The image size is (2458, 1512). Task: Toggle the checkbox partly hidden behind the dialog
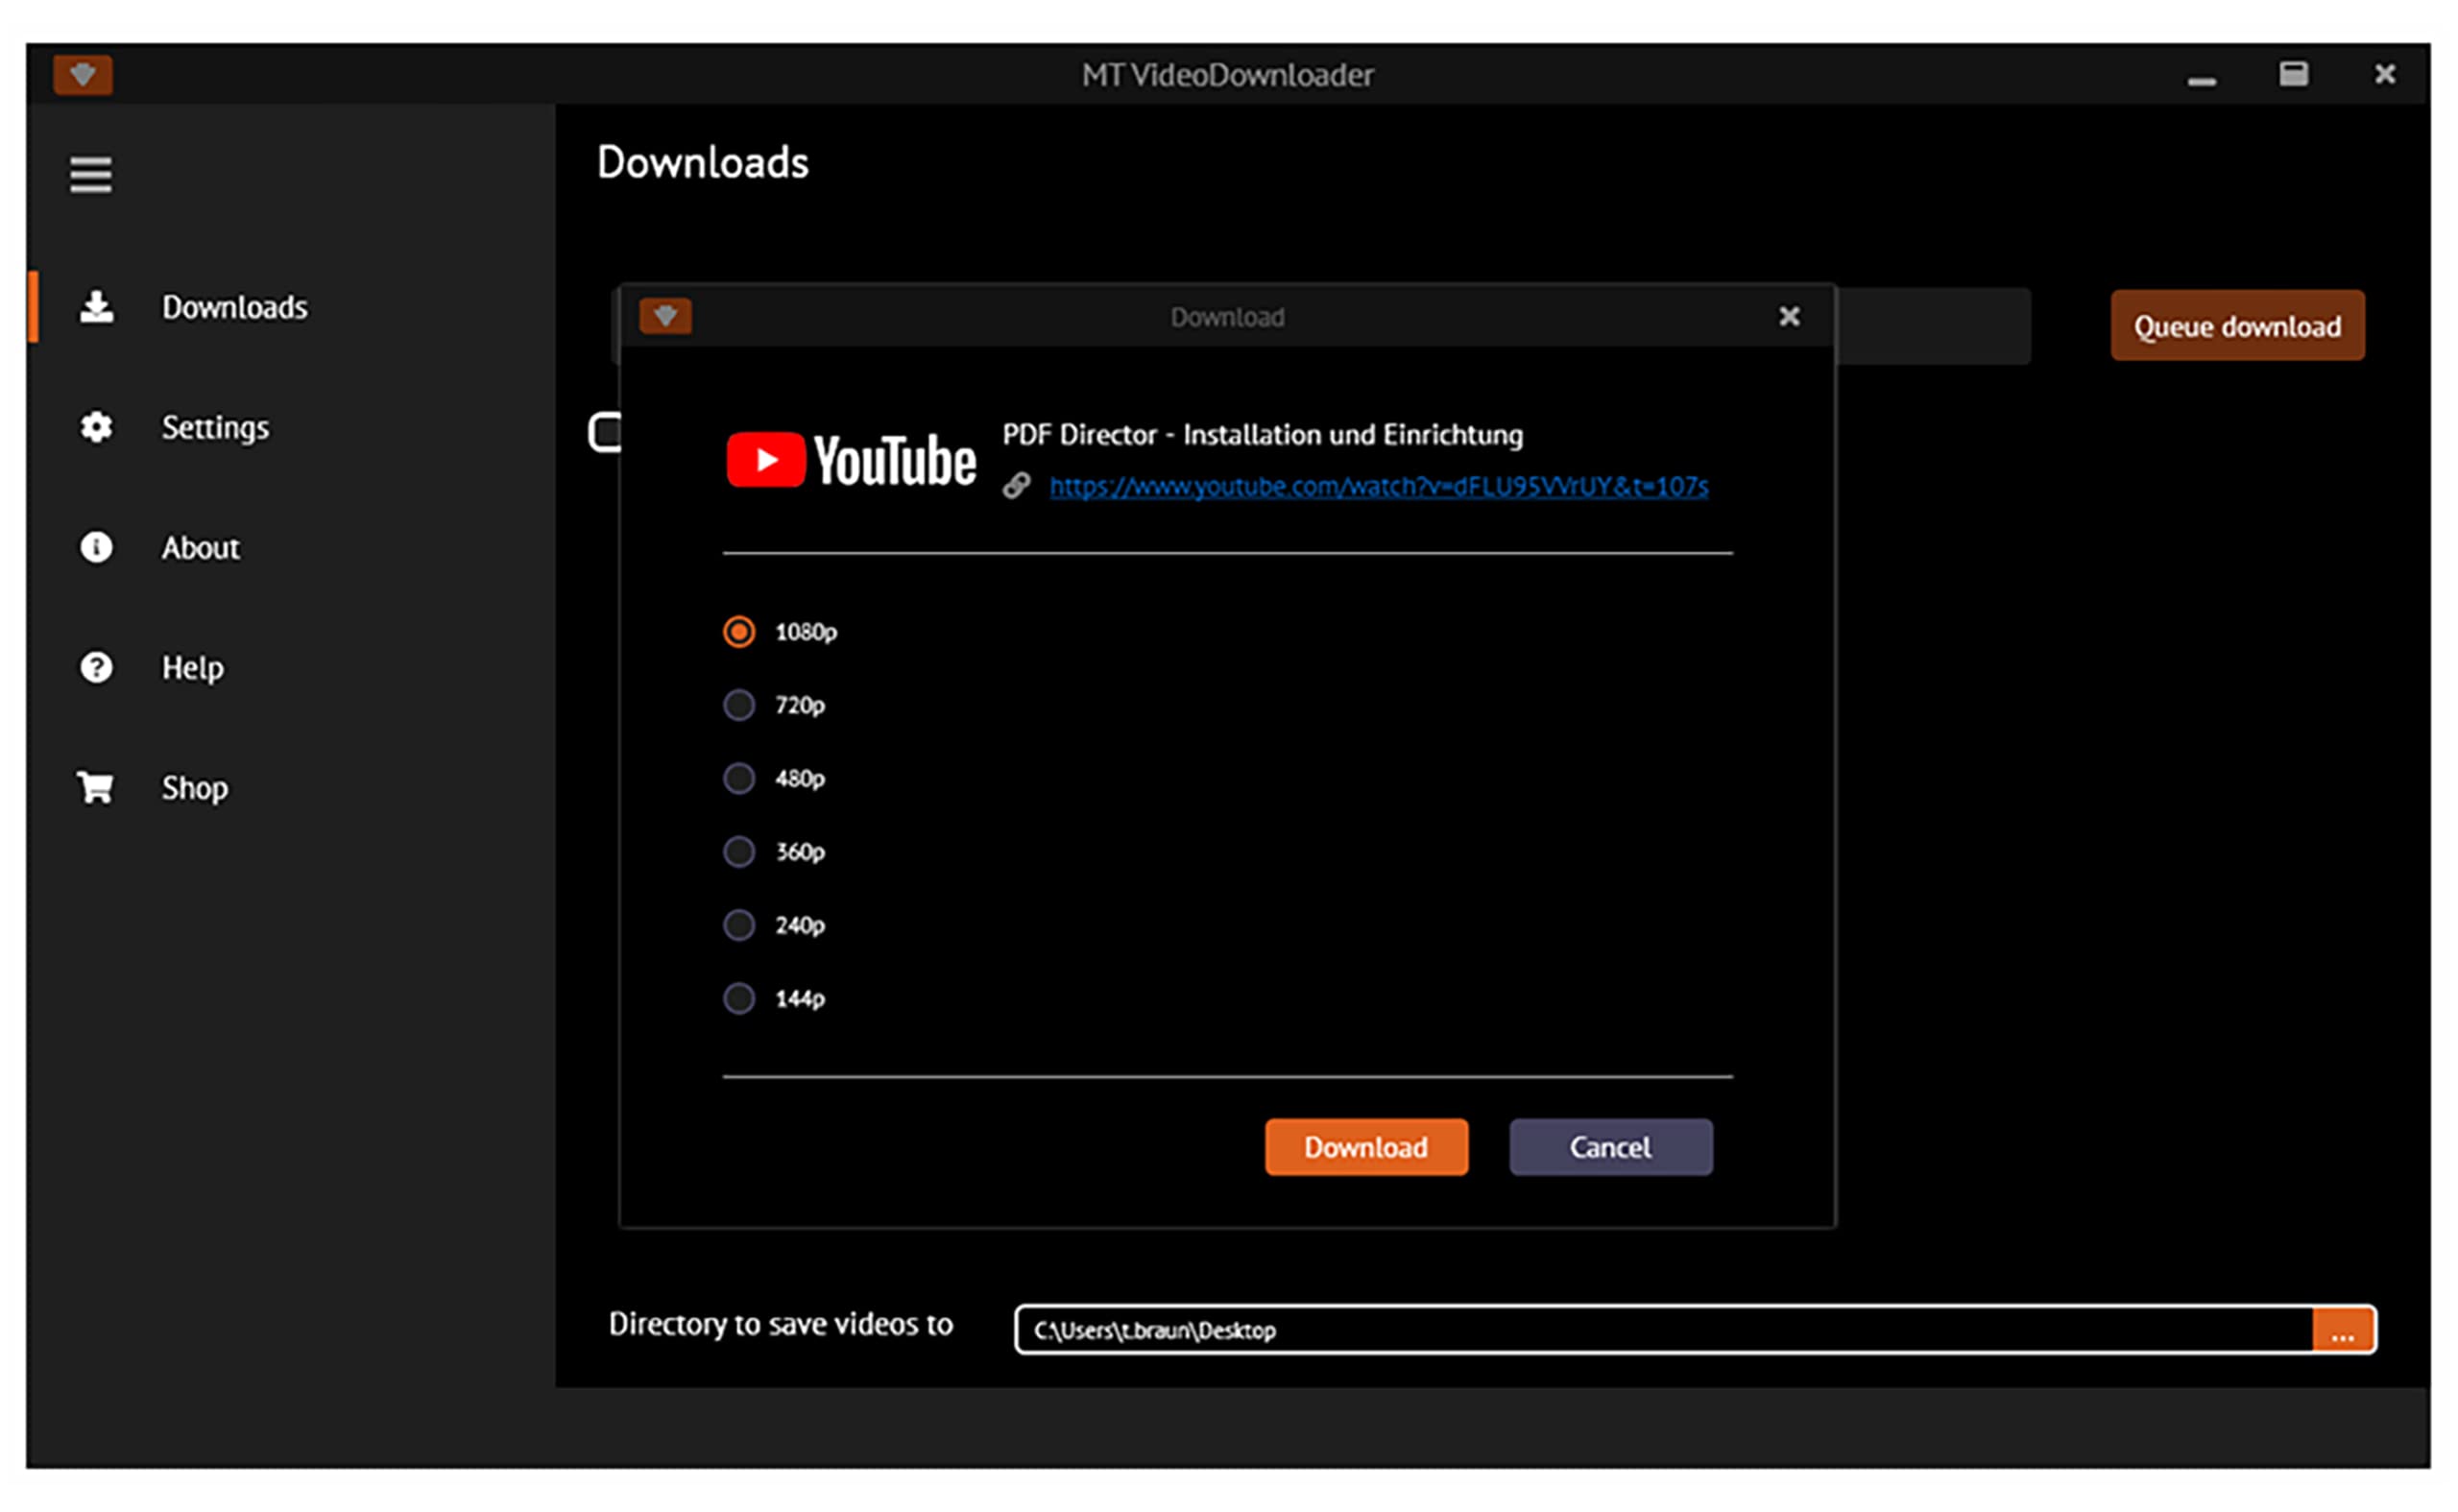[x=604, y=432]
